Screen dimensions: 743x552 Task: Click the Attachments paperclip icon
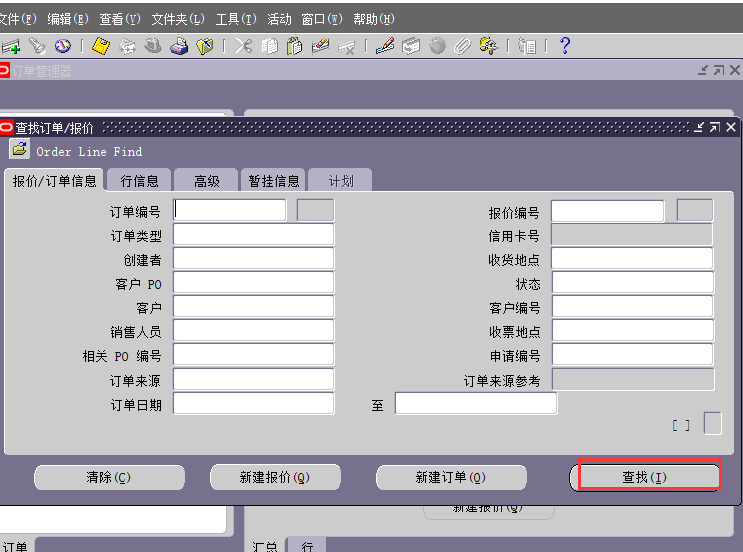[x=462, y=46]
